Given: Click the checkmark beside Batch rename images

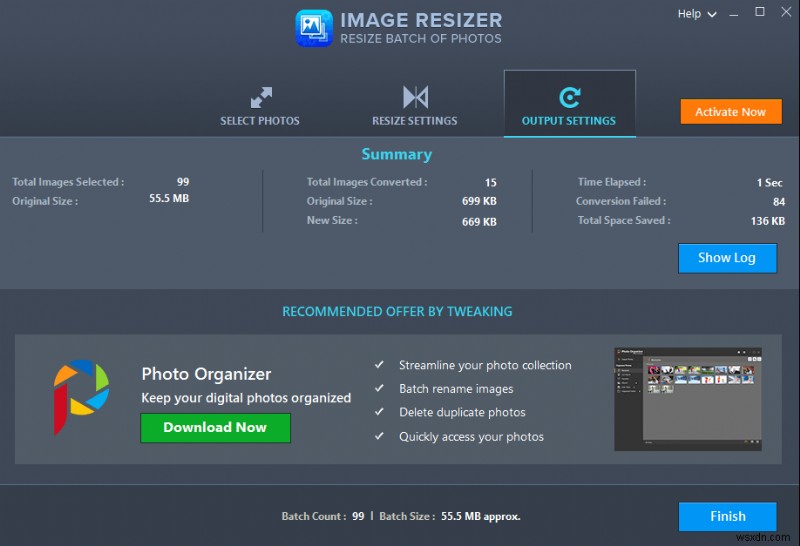Looking at the screenshot, I should coord(379,388).
